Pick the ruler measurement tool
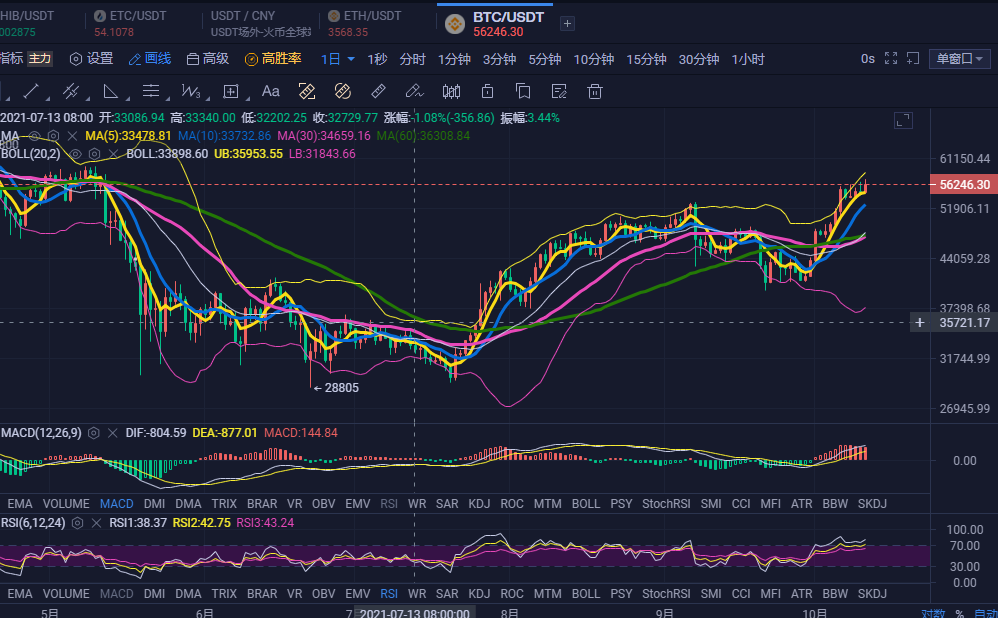The height and width of the screenshot is (618, 998). [x=378, y=92]
